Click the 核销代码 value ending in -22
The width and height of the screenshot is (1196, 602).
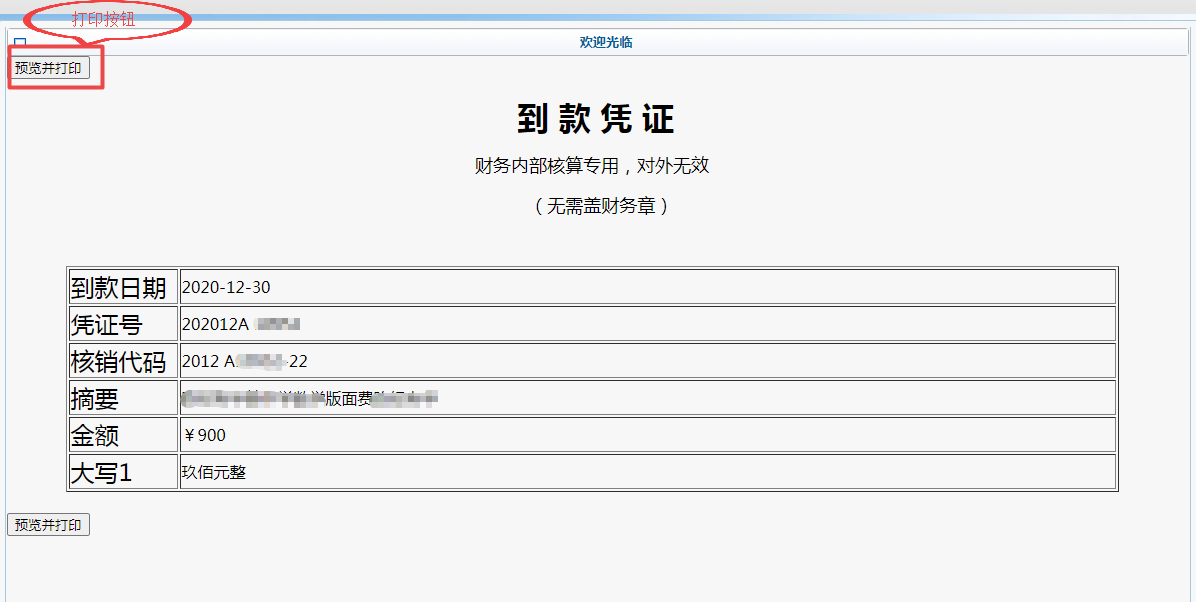(x=245, y=362)
